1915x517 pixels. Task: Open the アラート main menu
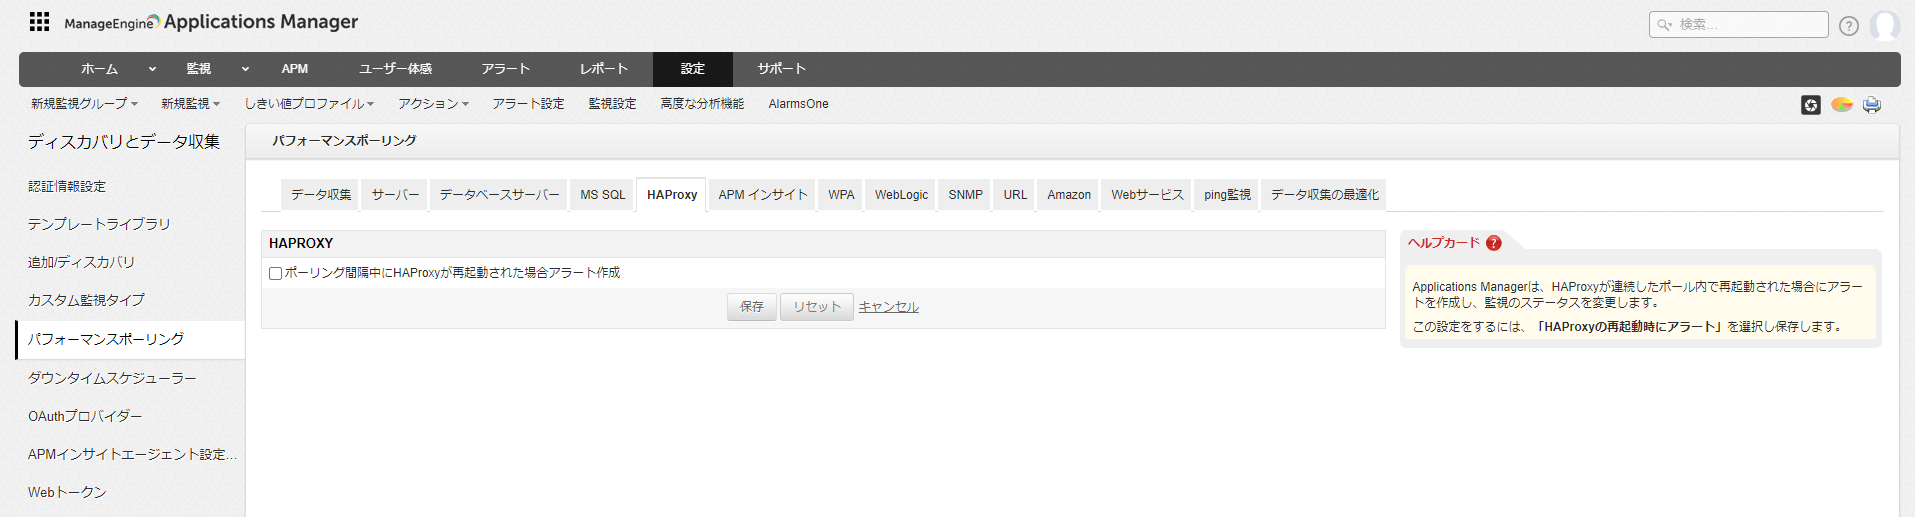(x=505, y=69)
